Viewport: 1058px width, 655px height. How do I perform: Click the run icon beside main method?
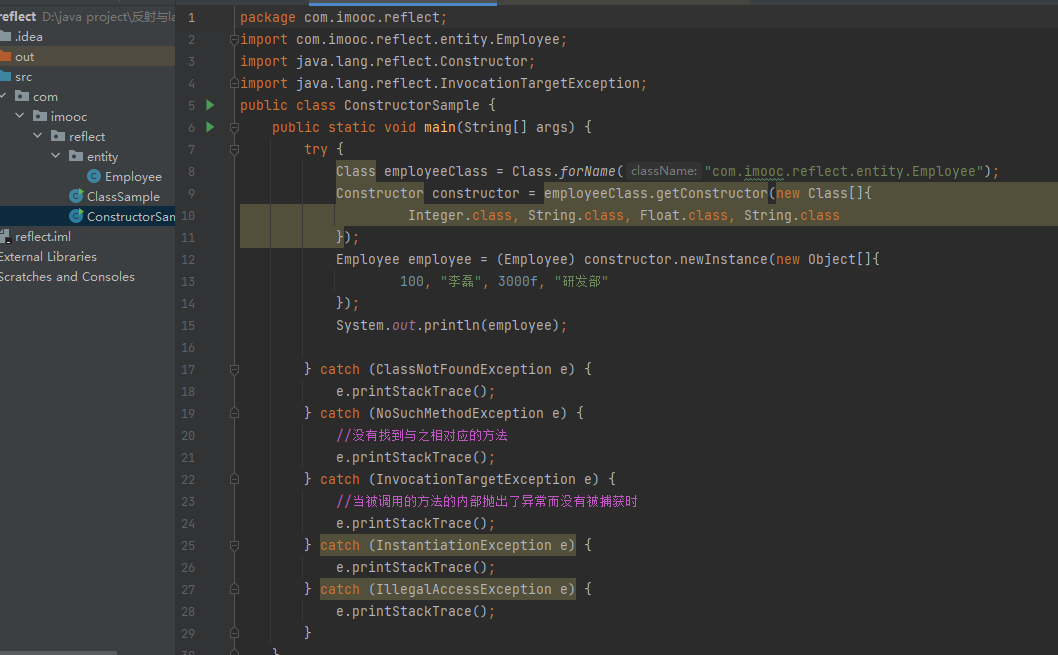click(210, 127)
